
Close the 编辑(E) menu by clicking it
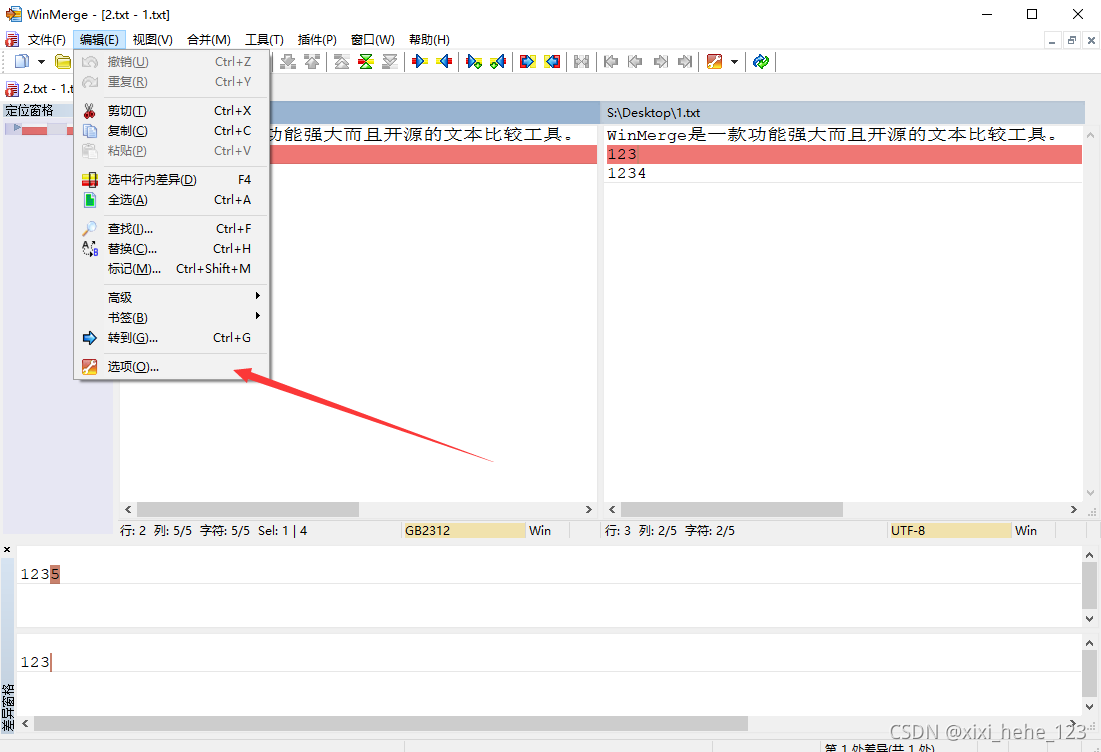click(99, 39)
